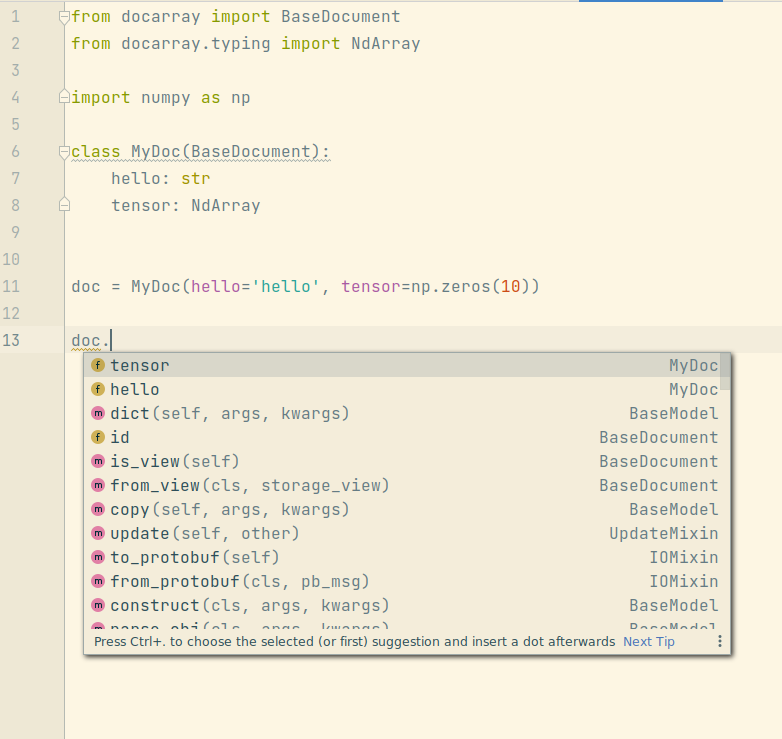Click the method icon beside construct

tap(98, 604)
